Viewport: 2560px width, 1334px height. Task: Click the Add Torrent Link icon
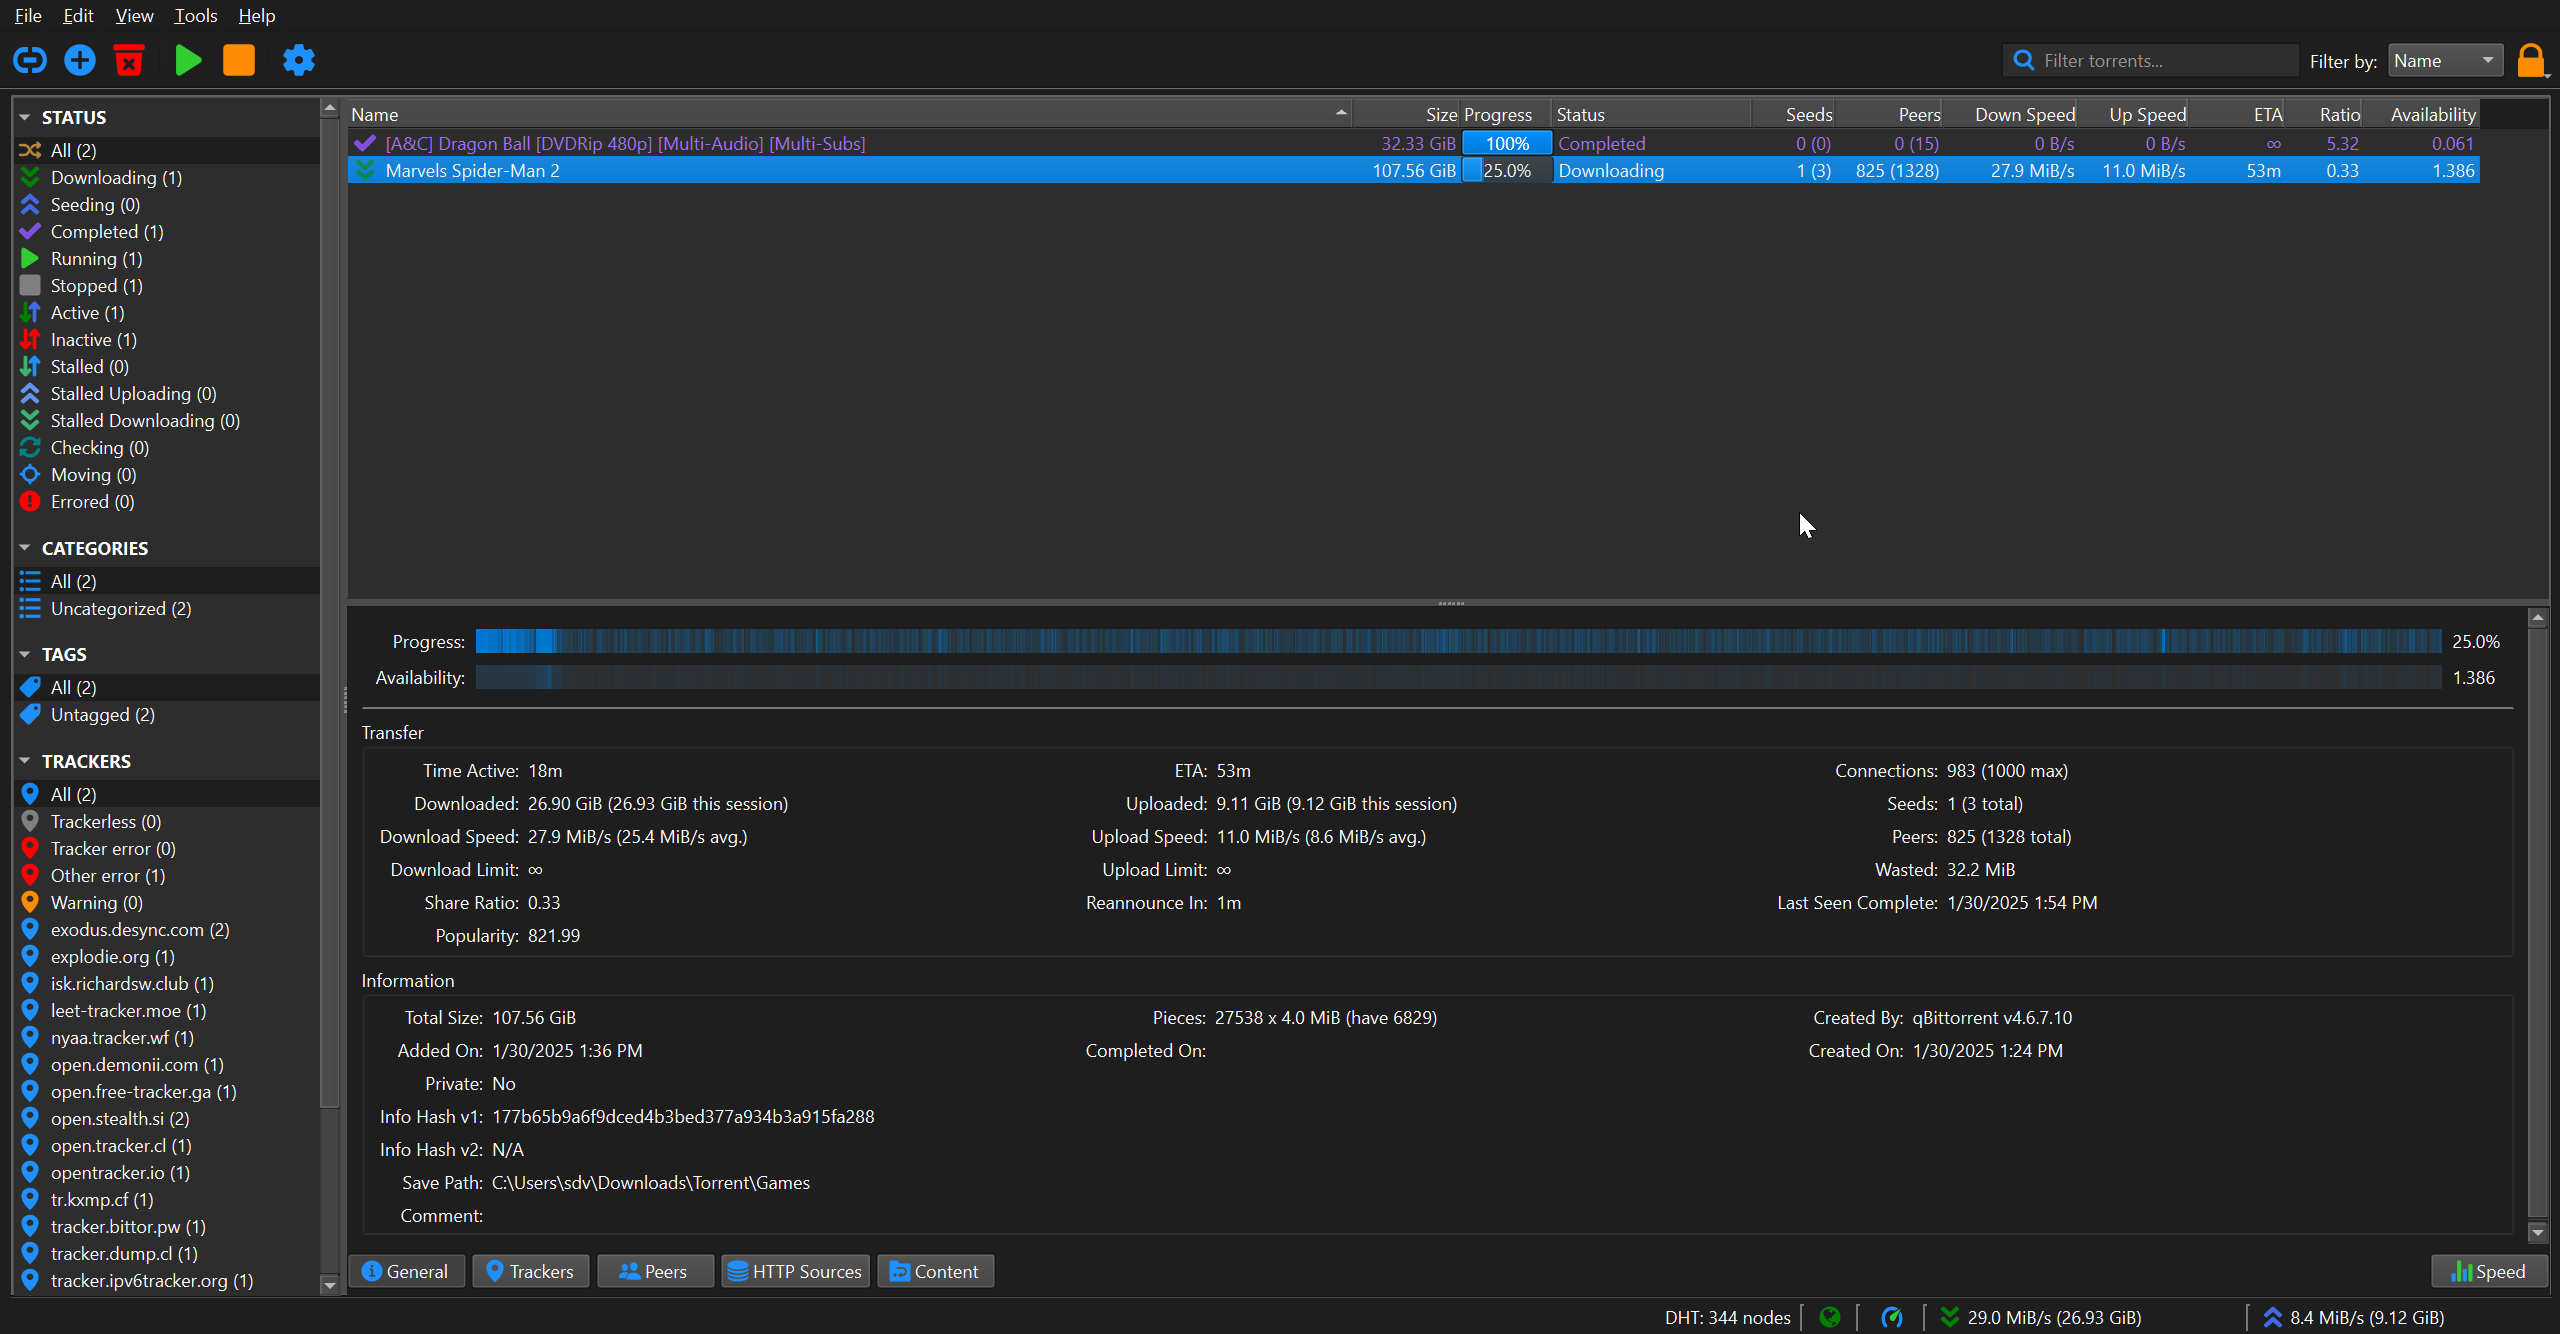[x=30, y=61]
